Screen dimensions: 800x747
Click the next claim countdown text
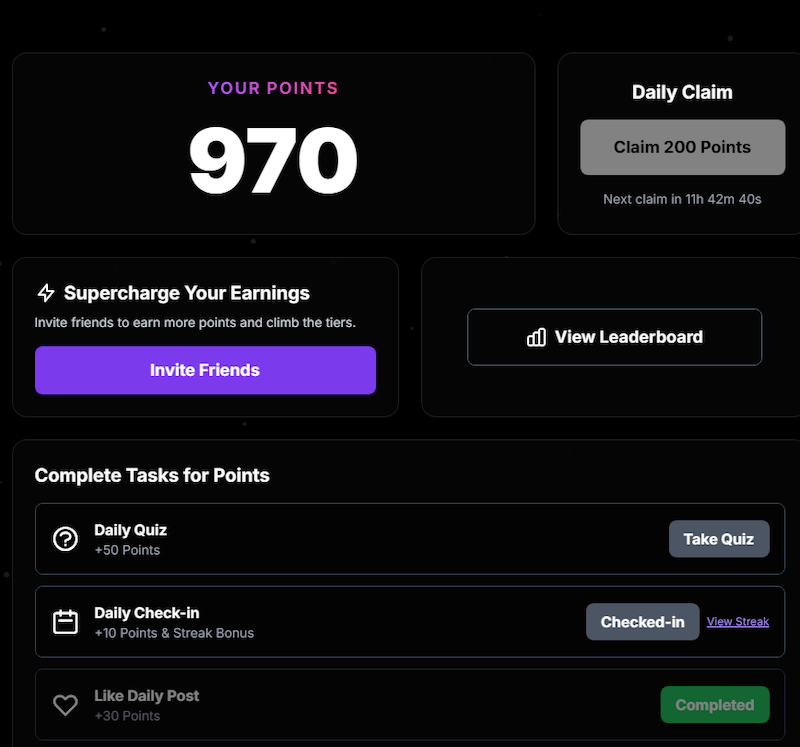(682, 199)
